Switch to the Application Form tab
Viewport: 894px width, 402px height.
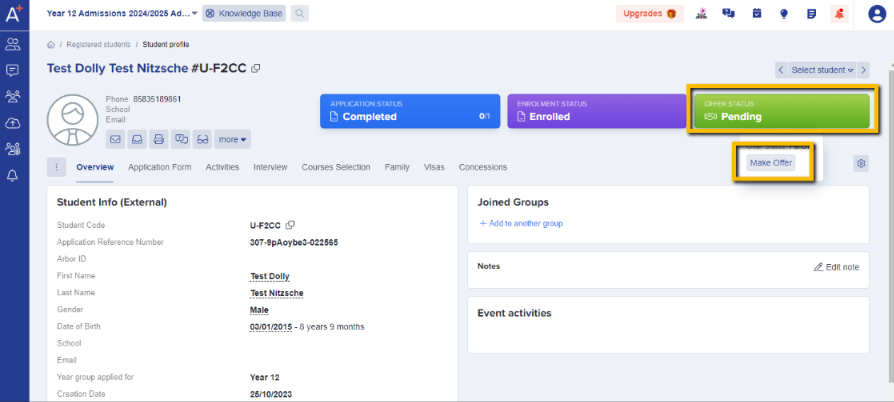pos(160,167)
